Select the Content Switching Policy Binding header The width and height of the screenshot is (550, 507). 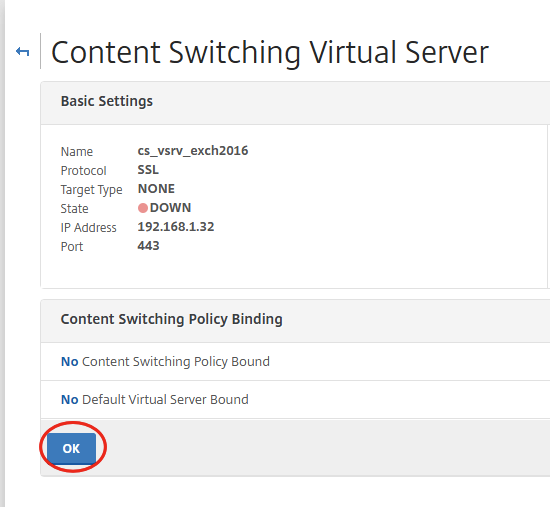(x=172, y=319)
